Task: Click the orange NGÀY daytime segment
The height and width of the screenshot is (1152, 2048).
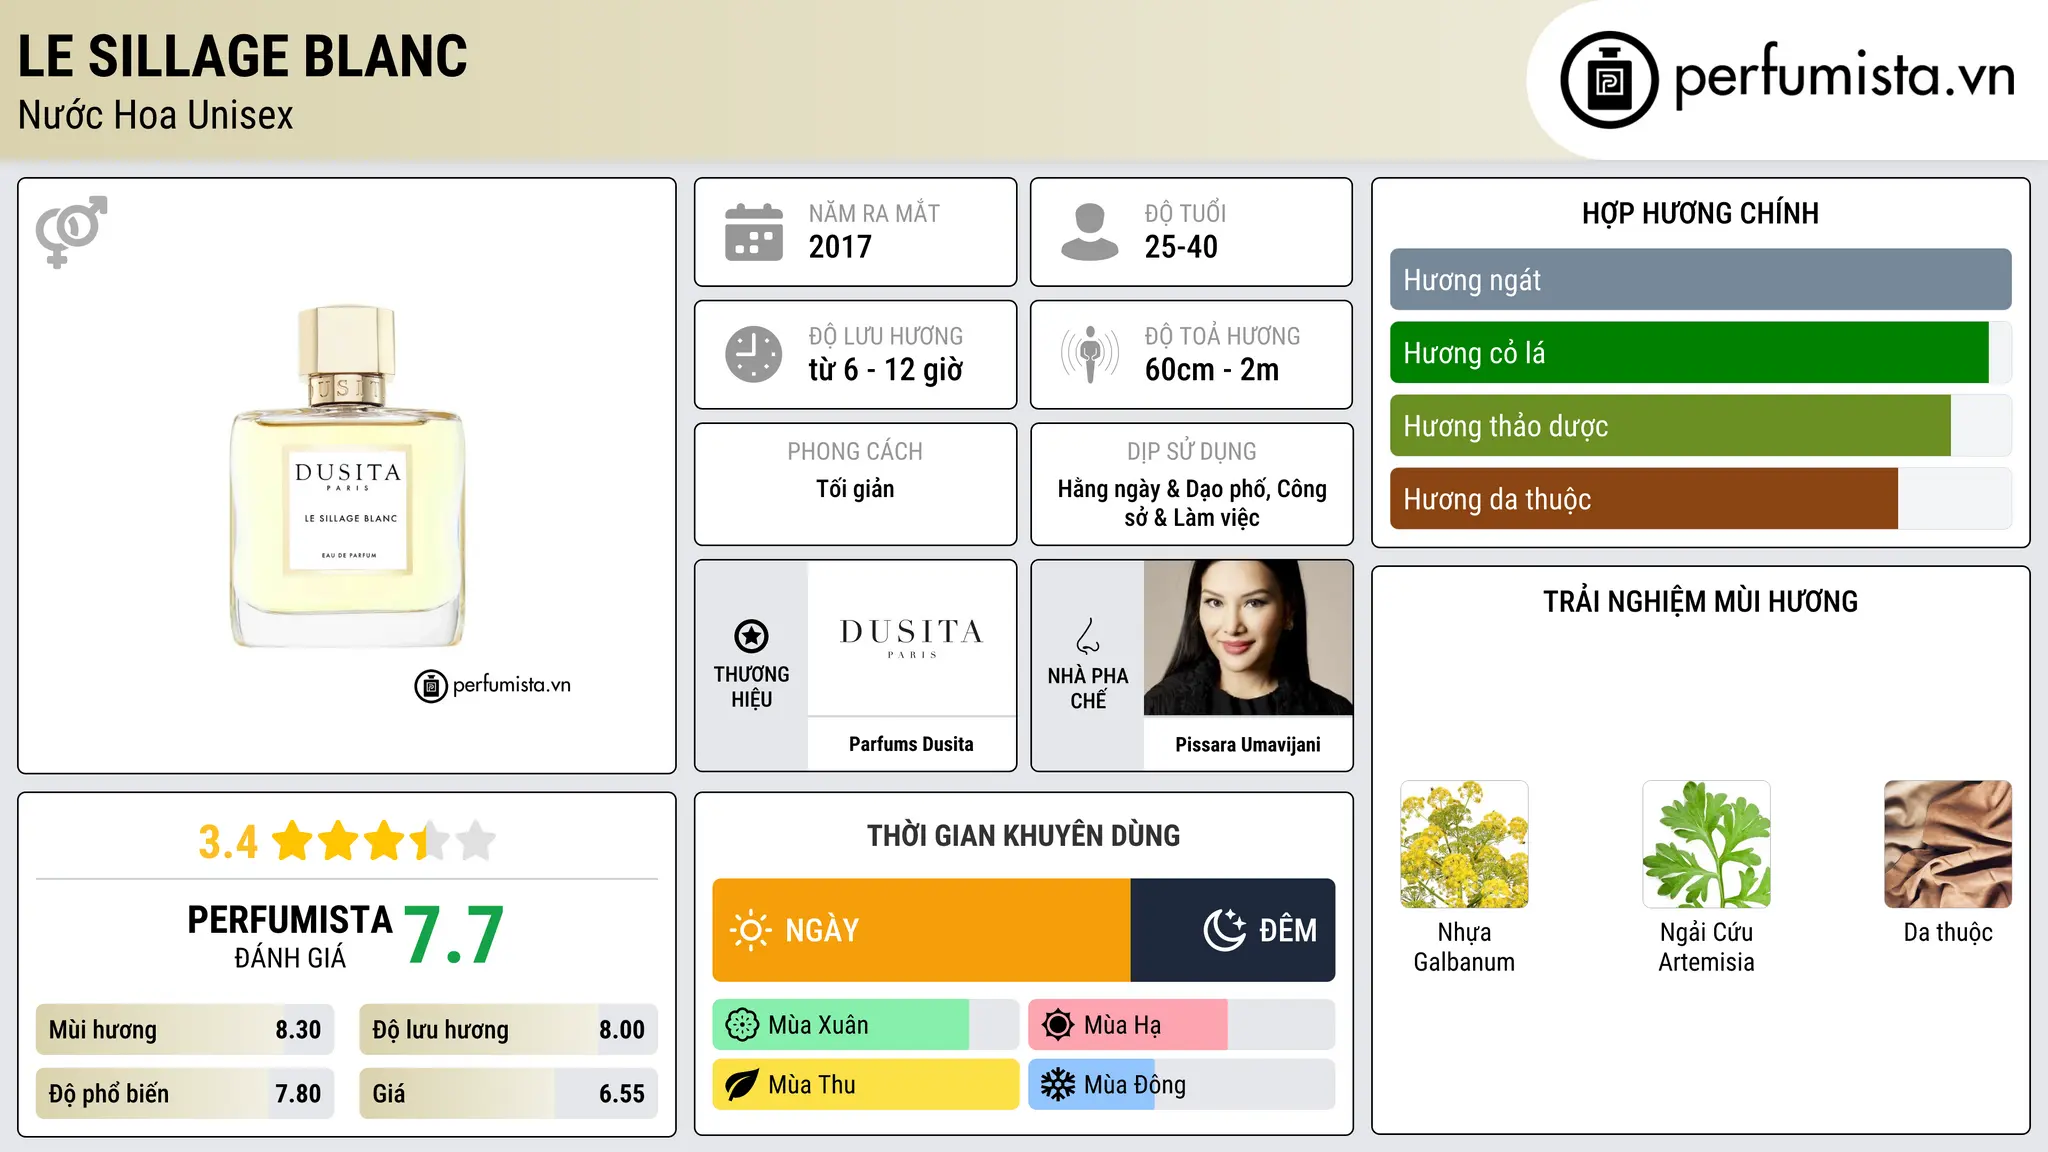Action: [921, 930]
